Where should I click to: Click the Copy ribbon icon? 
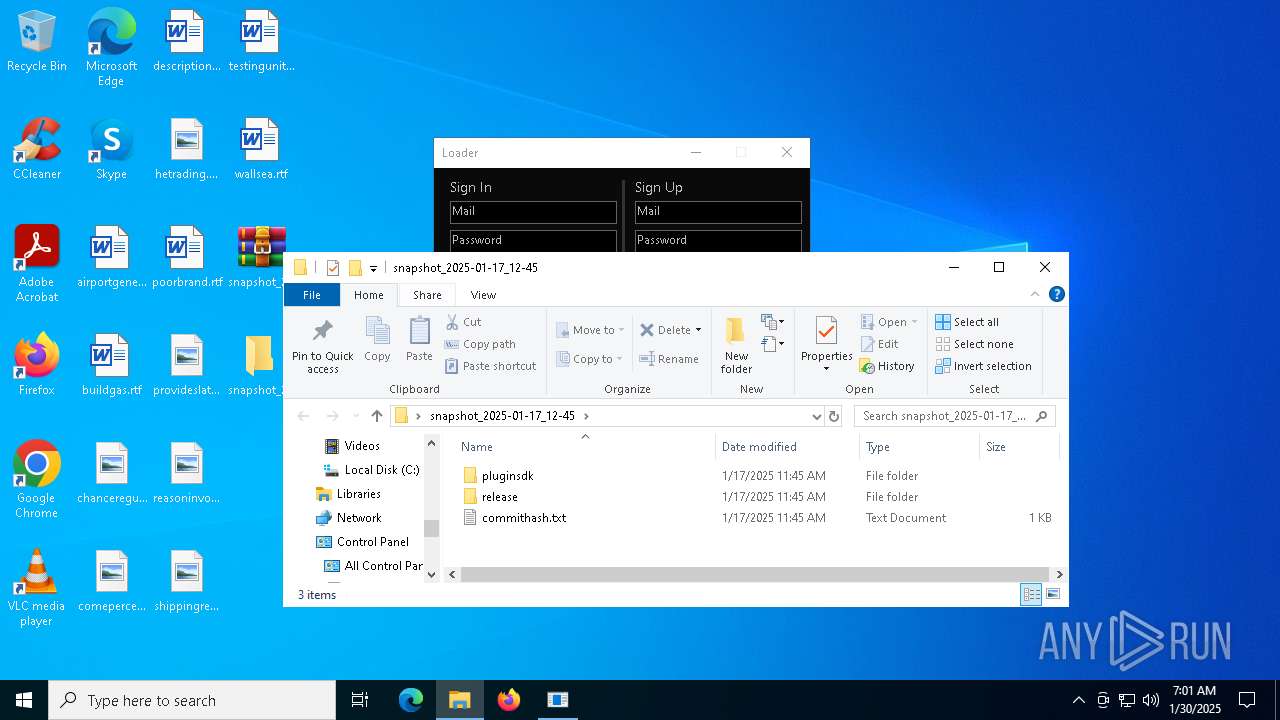click(x=377, y=331)
